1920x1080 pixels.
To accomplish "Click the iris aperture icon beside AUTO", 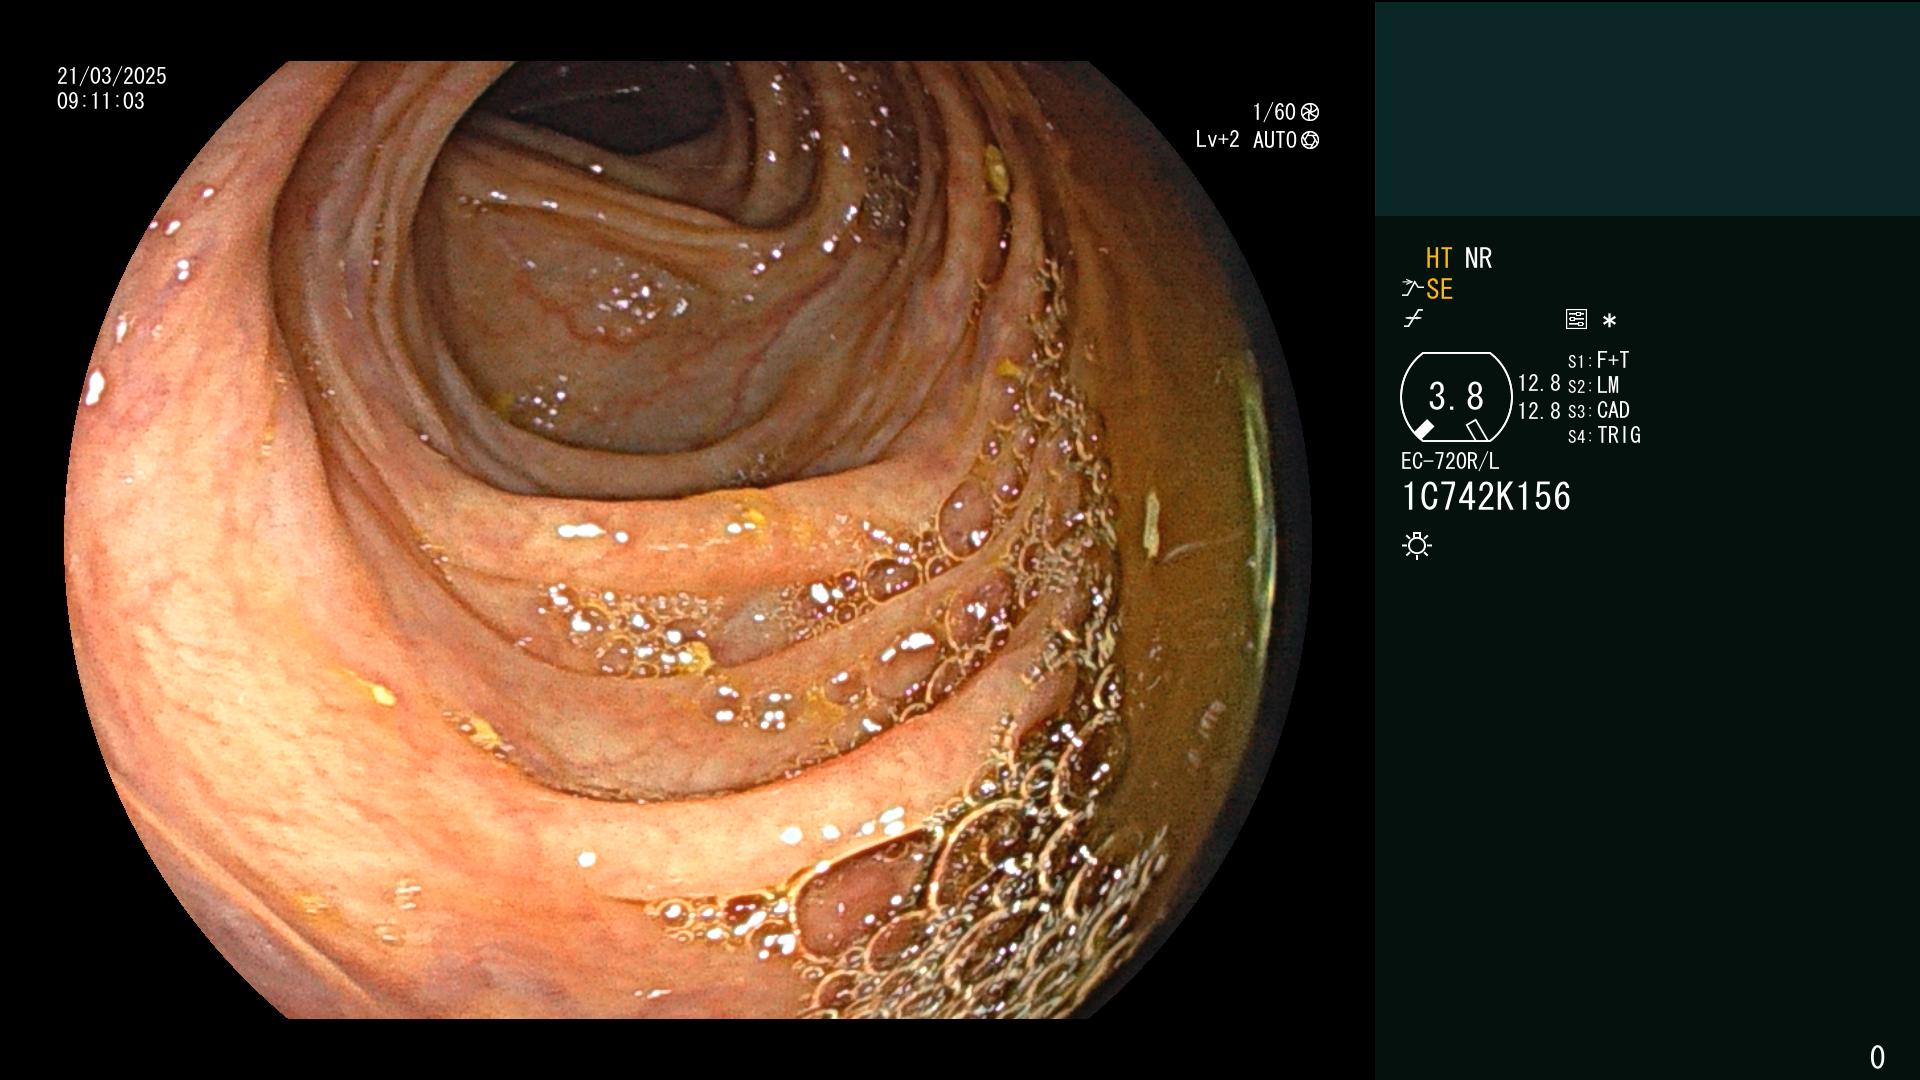I will (x=1310, y=141).
